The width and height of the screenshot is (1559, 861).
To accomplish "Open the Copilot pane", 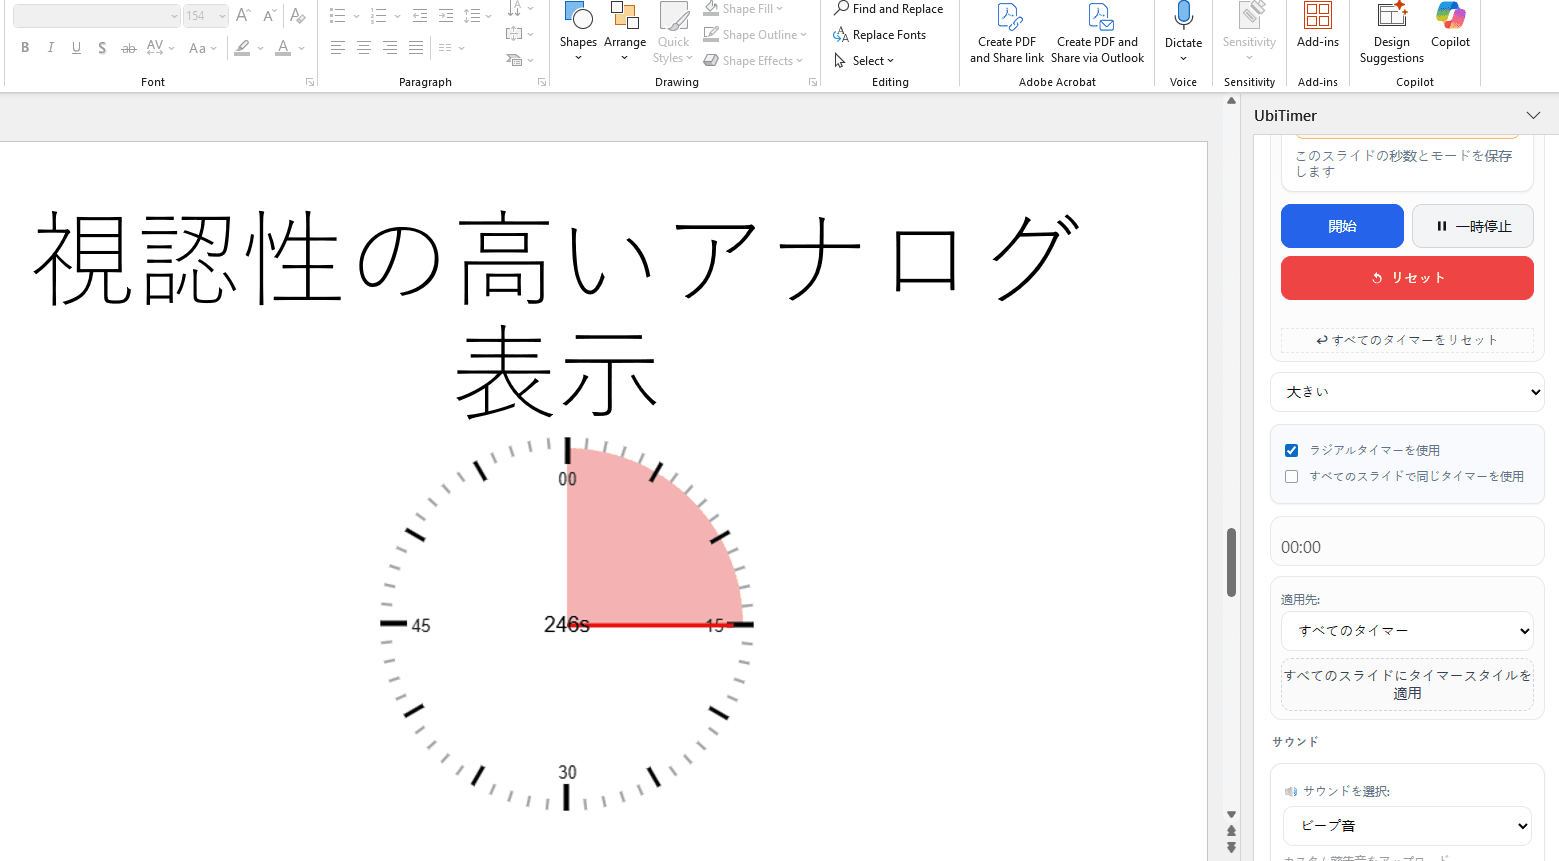I will click(1450, 30).
